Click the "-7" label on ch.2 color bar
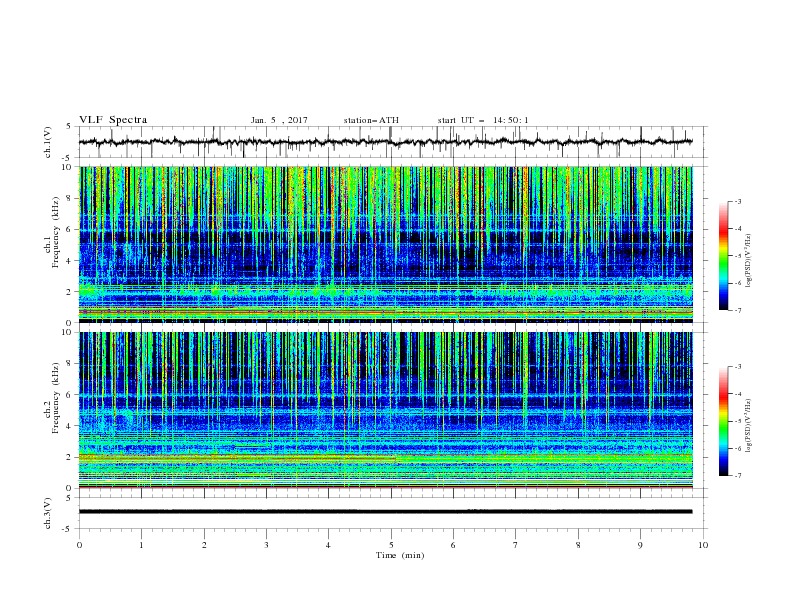The image size is (792, 612). tap(738, 476)
